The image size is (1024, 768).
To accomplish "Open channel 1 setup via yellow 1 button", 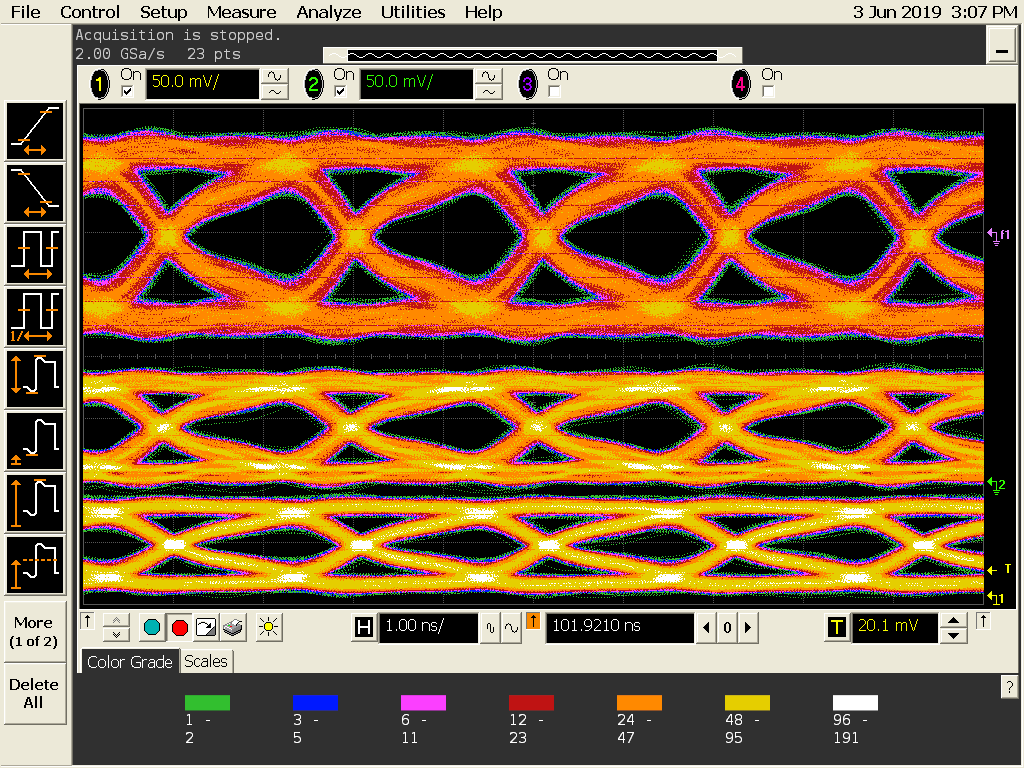I will coord(99,84).
